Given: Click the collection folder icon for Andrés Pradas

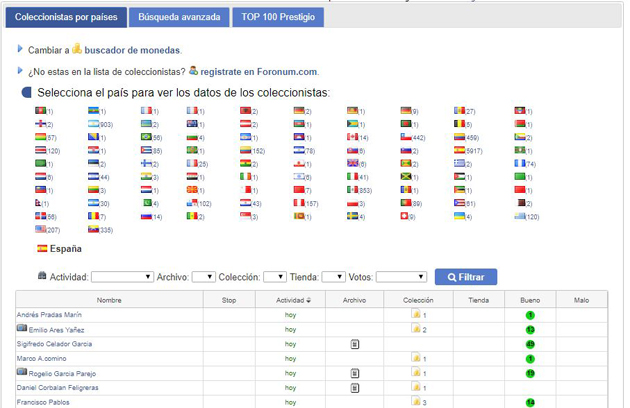Looking at the screenshot, I should [416, 314].
